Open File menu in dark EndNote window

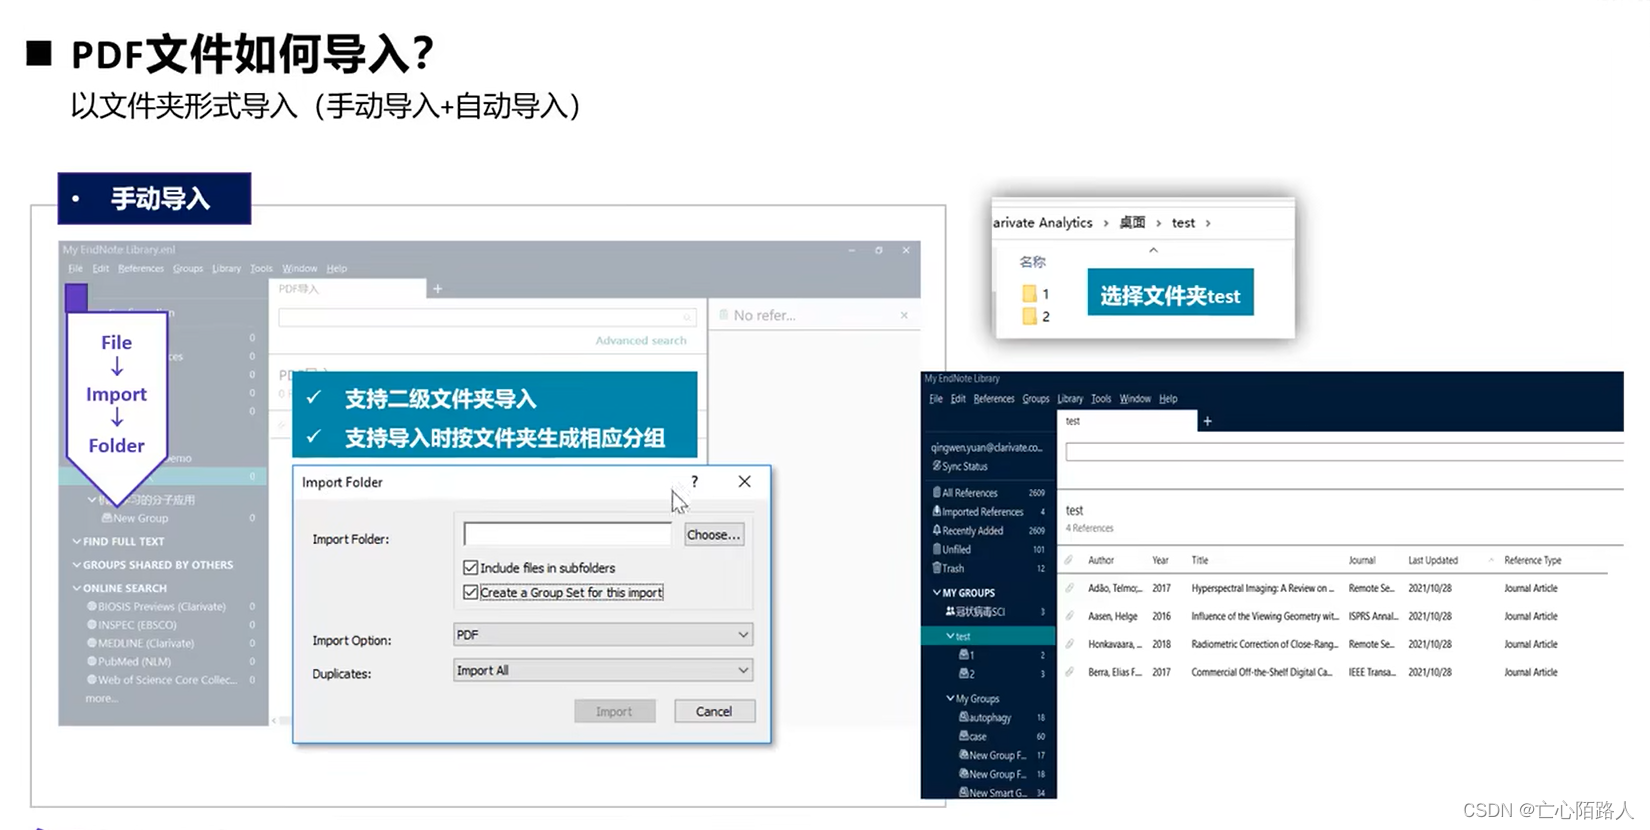pyautogui.click(x=936, y=398)
